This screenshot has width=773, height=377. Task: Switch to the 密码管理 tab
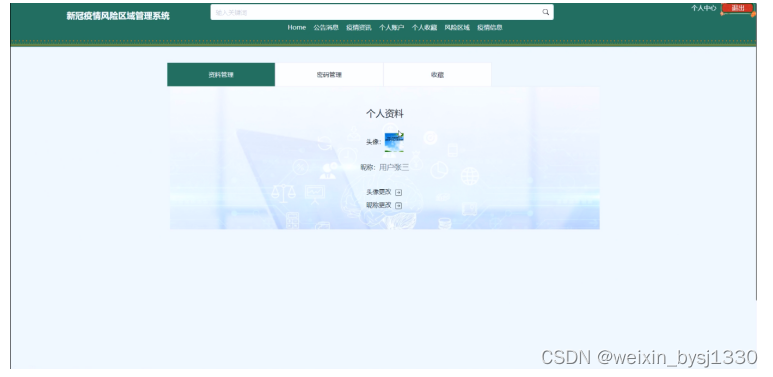pyautogui.click(x=329, y=74)
